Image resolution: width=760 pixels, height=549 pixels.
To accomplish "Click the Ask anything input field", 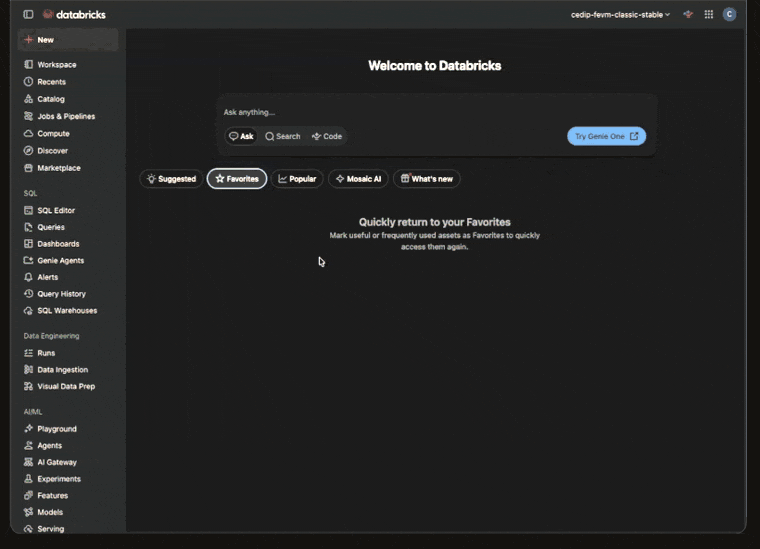I will coord(436,112).
